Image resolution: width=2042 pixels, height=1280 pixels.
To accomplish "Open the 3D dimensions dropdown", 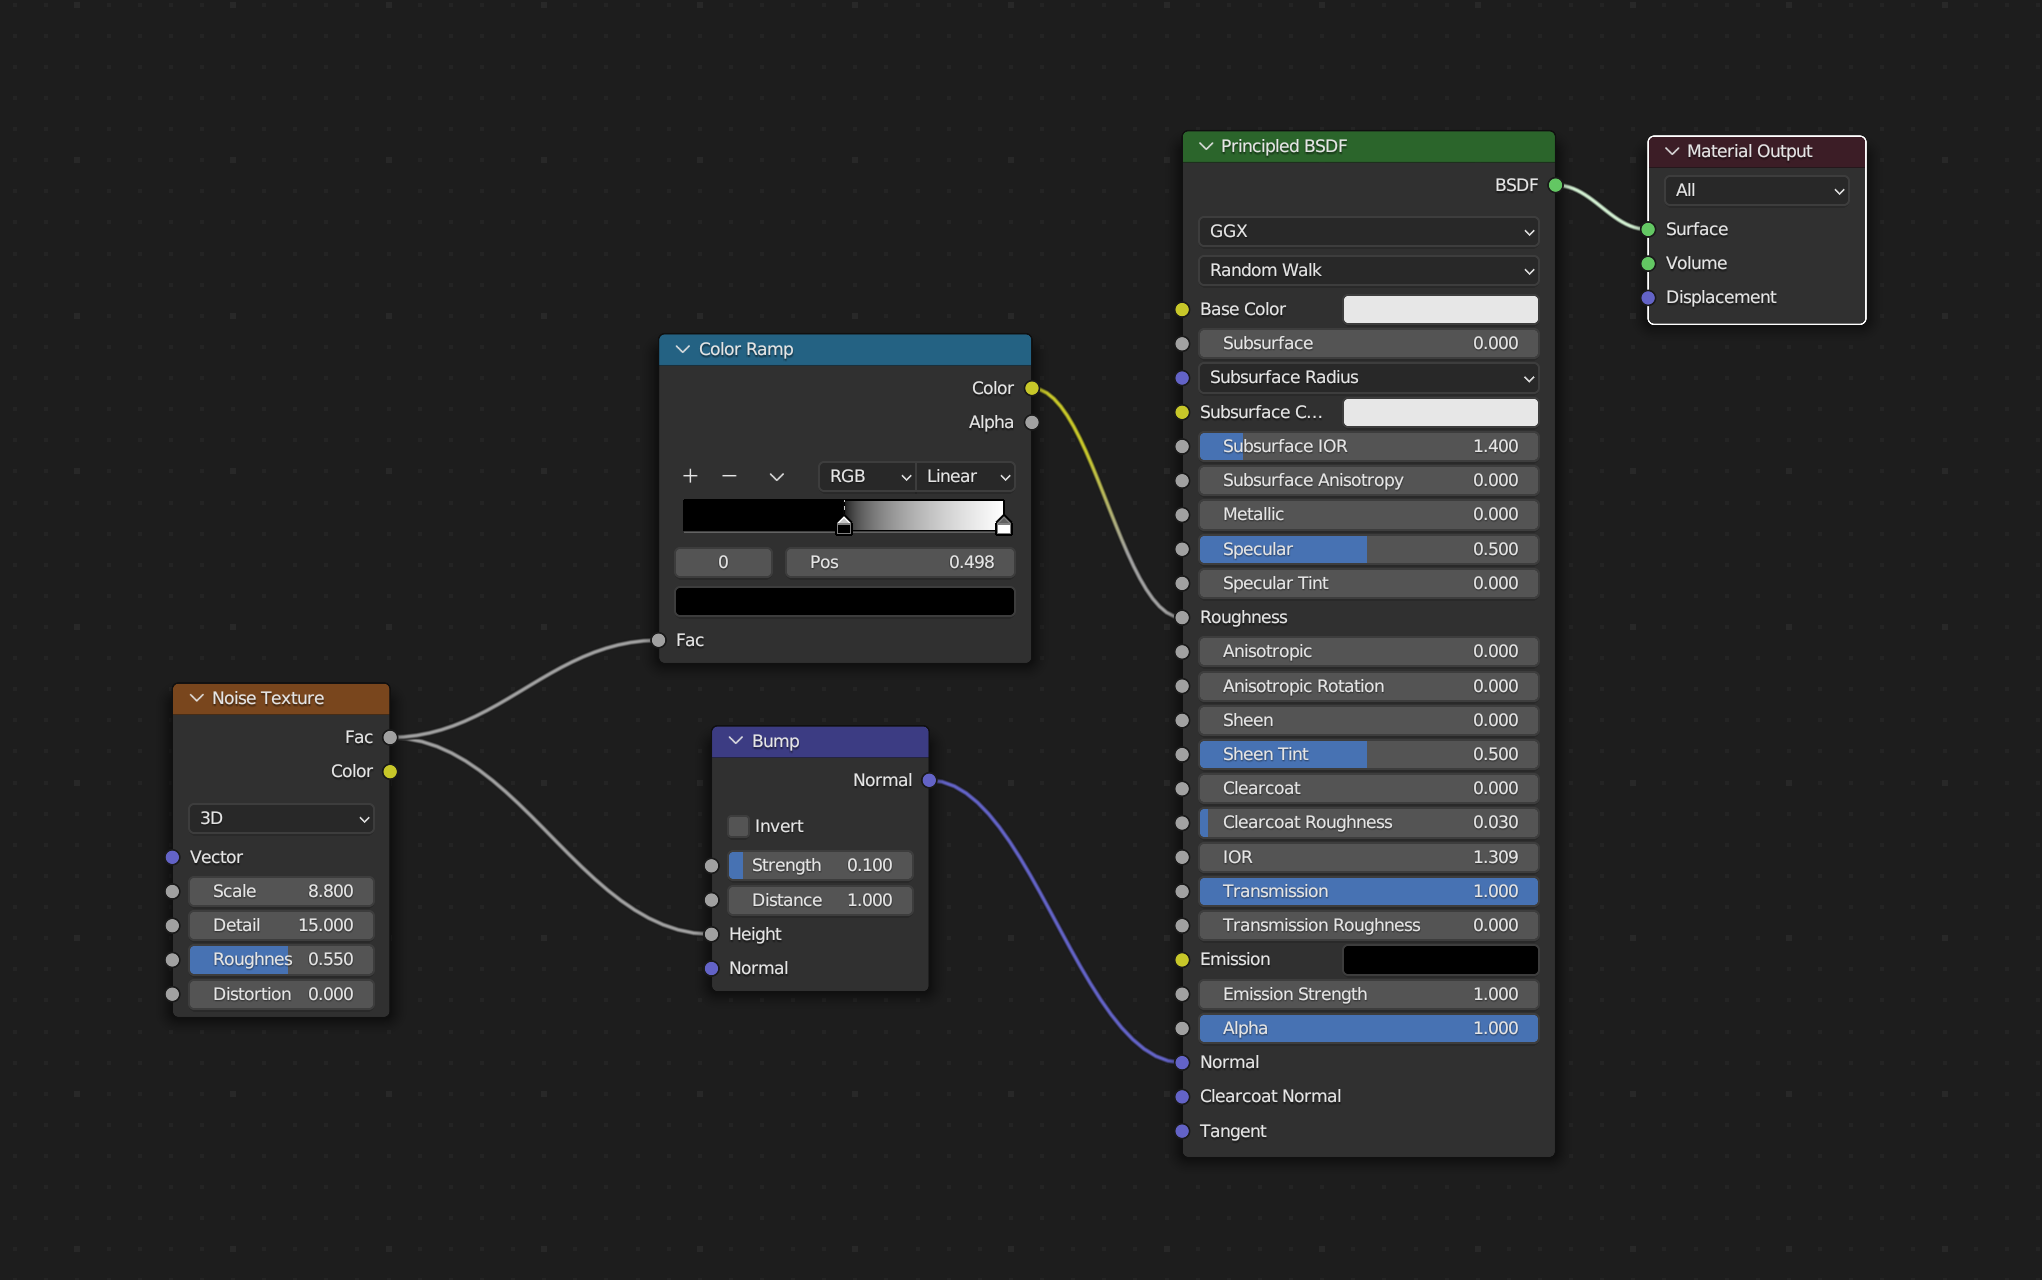I will [281, 818].
